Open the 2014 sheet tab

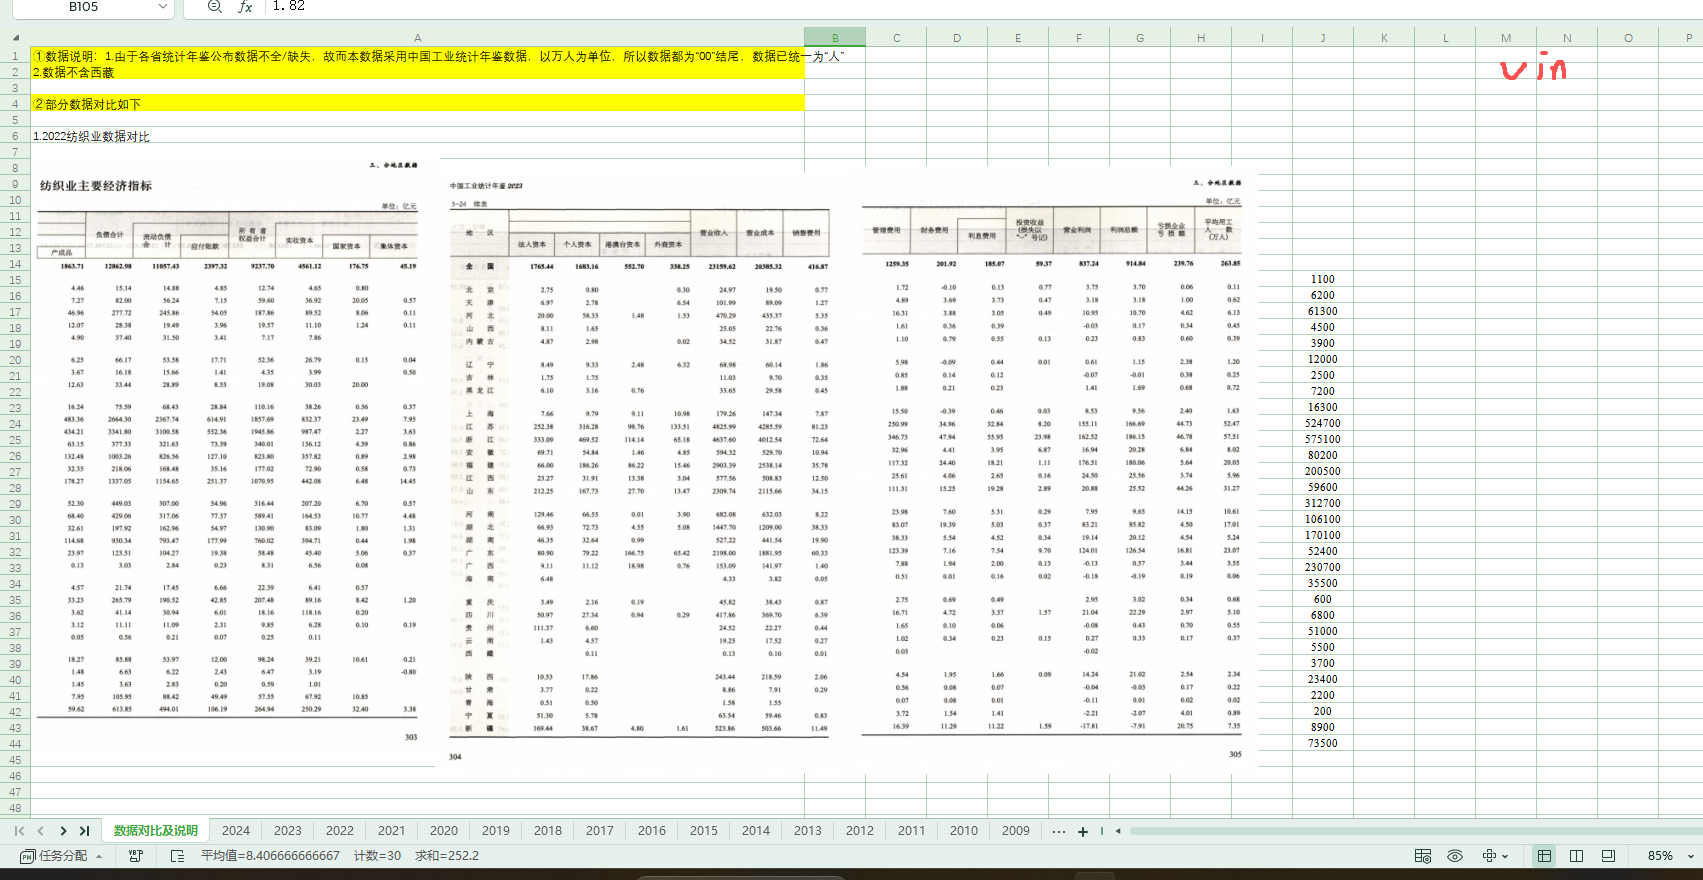tap(756, 831)
